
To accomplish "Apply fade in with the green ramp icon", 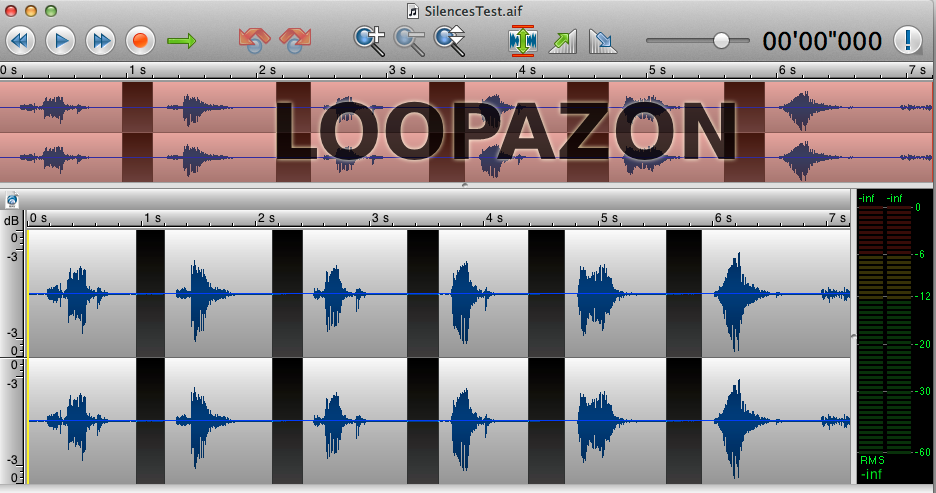I will 564,41.
